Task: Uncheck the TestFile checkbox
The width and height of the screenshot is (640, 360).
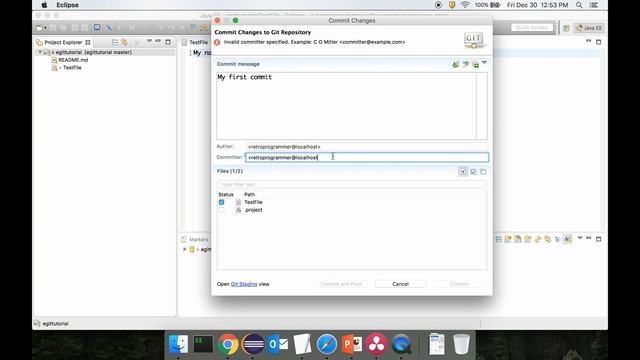Action: (x=221, y=202)
